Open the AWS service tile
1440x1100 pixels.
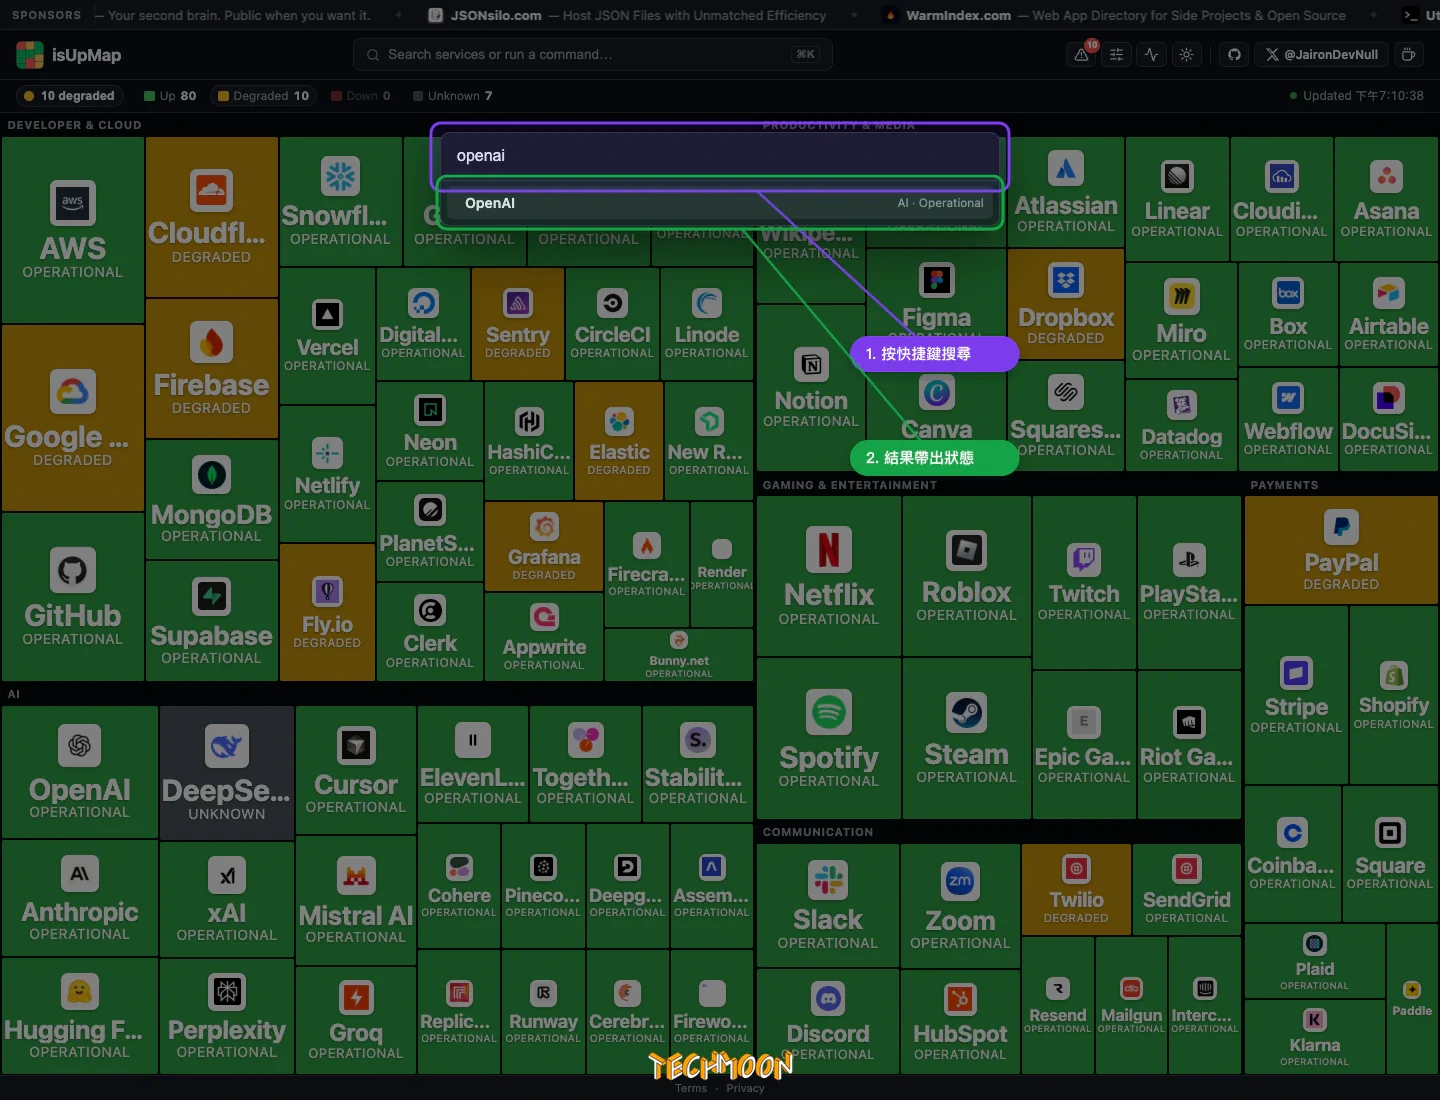click(73, 230)
